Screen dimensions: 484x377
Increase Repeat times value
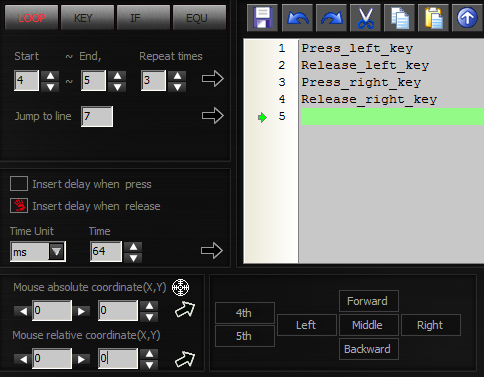tap(177, 76)
